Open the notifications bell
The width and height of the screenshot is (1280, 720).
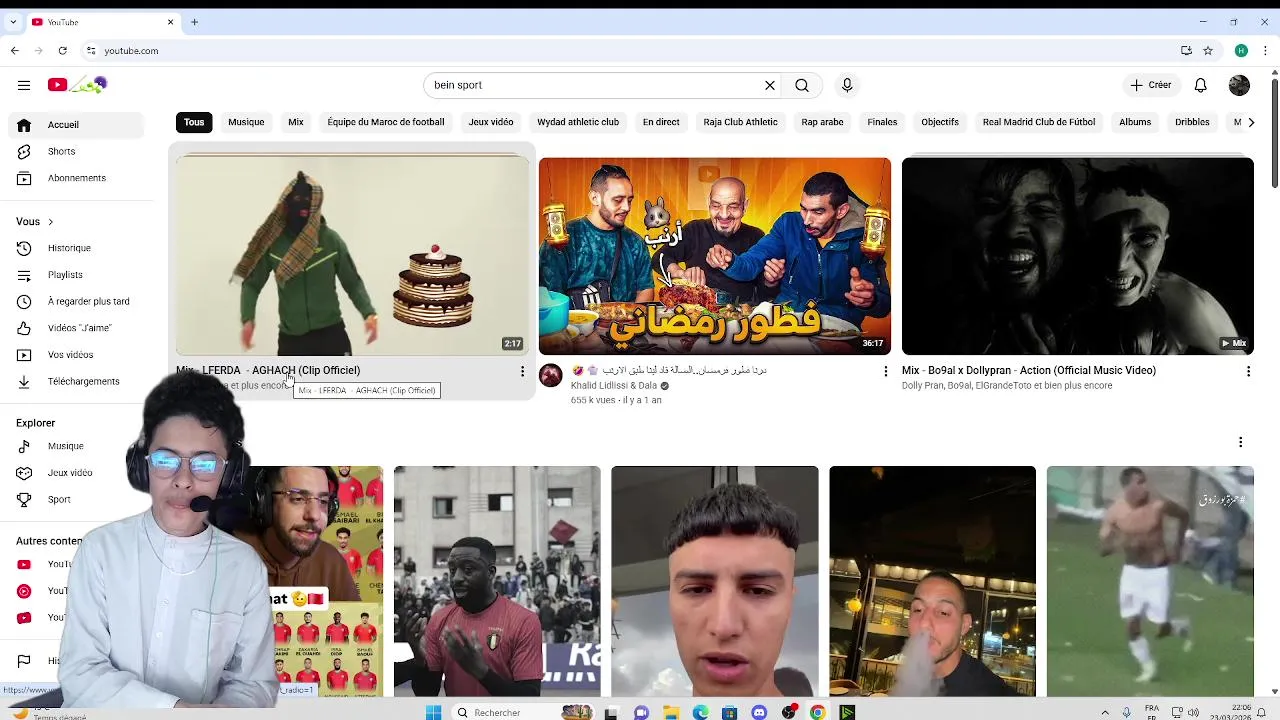(1201, 85)
